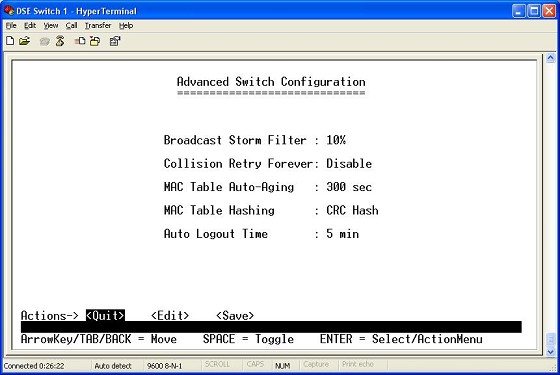The image size is (560, 375).
Task: Open the View menu
Action: 51,26
